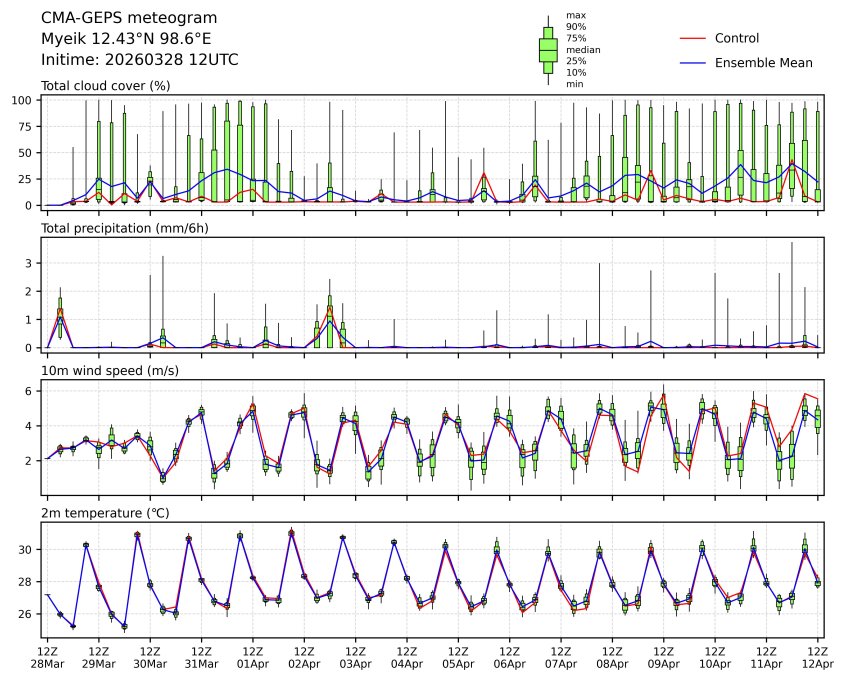Image resolution: width=845 pixels, height=681 pixels.
Task: Click the red Control line sample in legend
Action: point(693,39)
